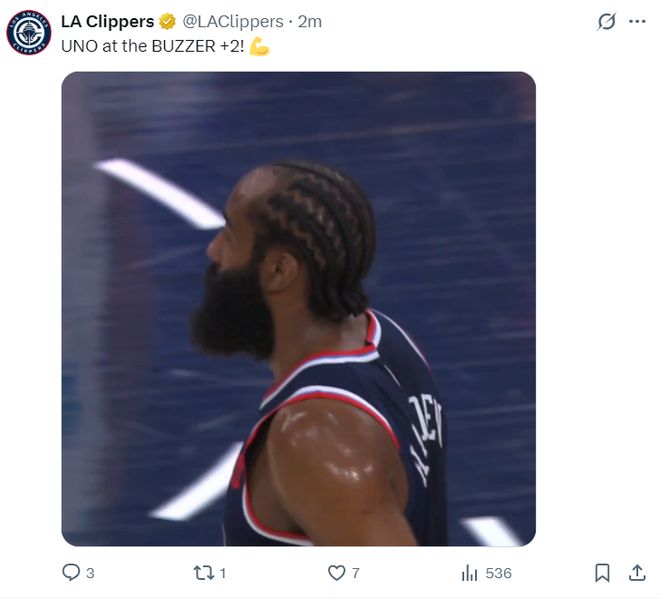This screenshot has width=660, height=599.
Task: Toggle the bookmark icon on post
Action: (x=602, y=573)
